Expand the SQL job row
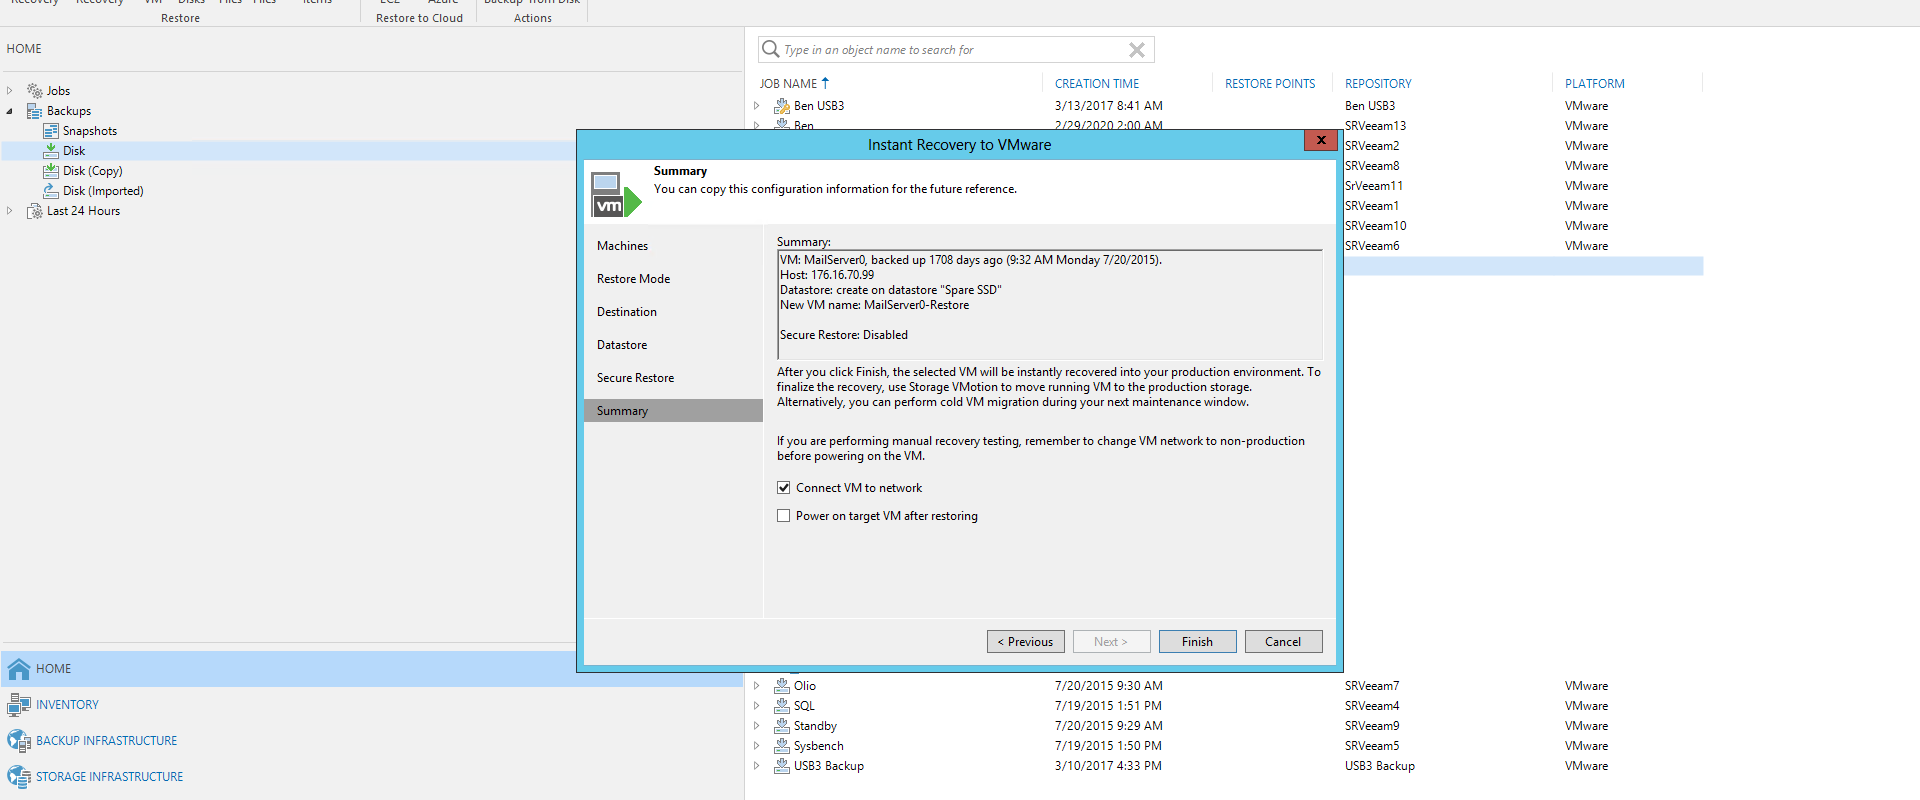This screenshot has height=800, width=1920. pyautogui.click(x=757, y=706)
